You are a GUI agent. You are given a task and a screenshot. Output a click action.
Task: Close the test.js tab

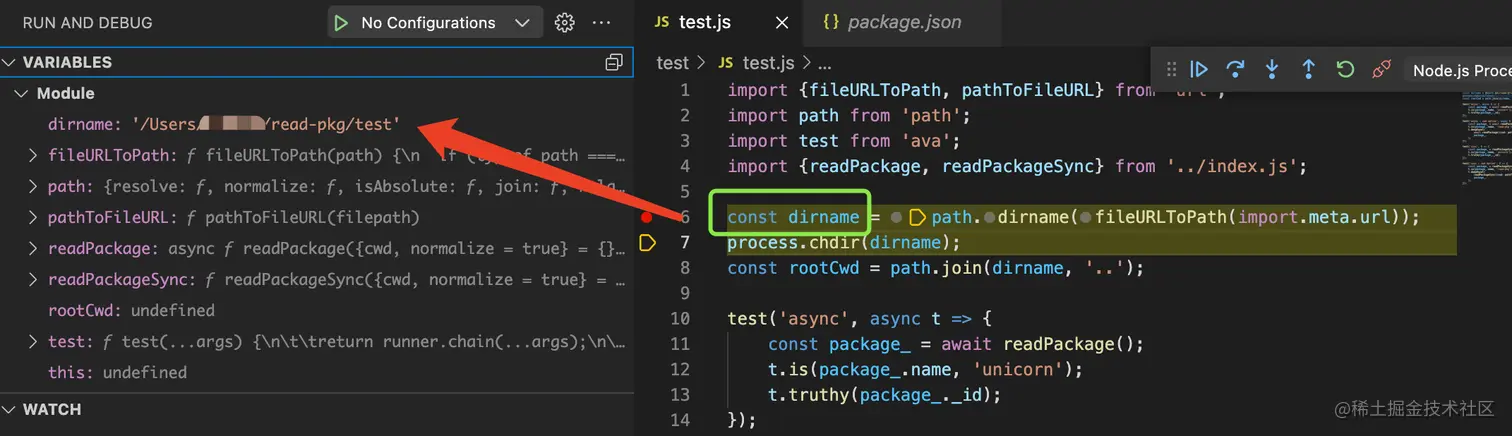[782, 22]
